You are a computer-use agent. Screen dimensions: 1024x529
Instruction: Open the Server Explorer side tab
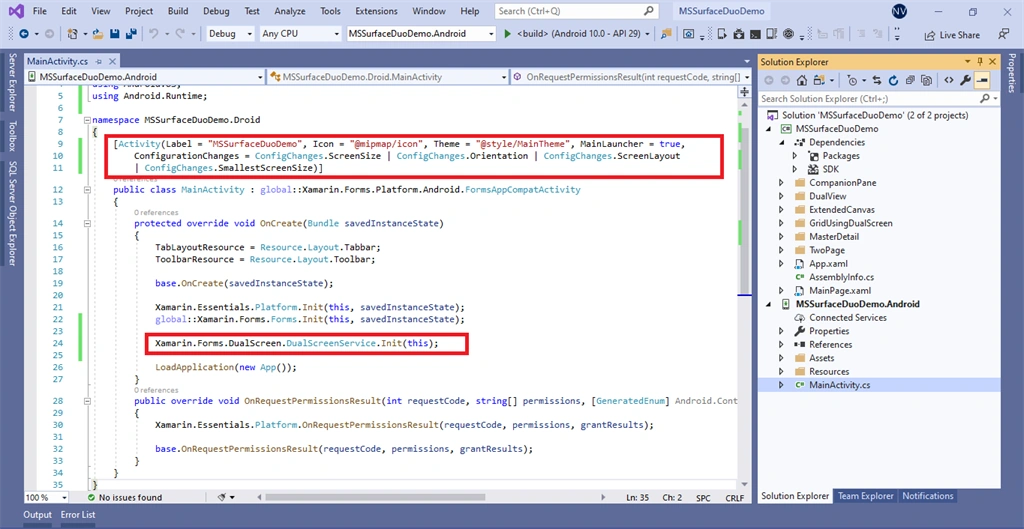(x=12, y=83)
